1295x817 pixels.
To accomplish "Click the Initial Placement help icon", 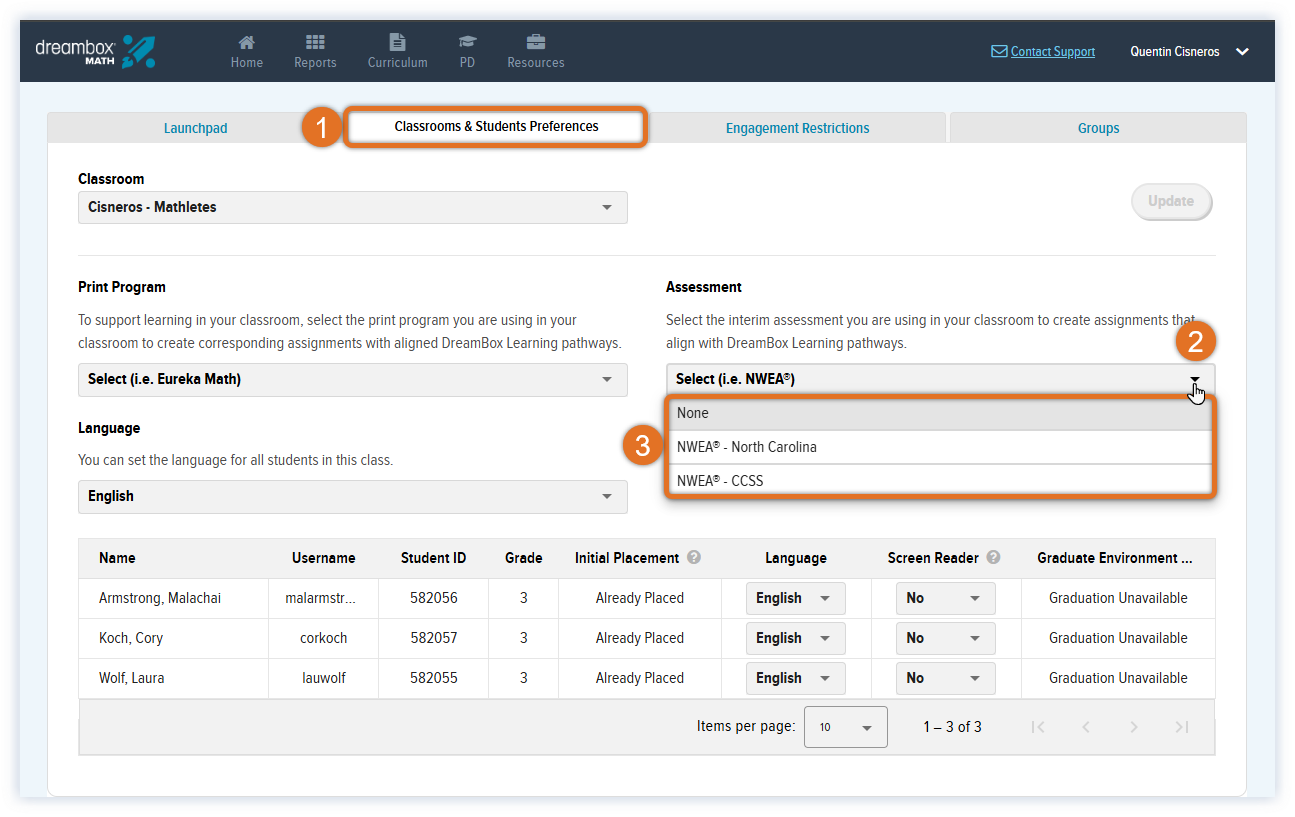I will coord(694,558).
